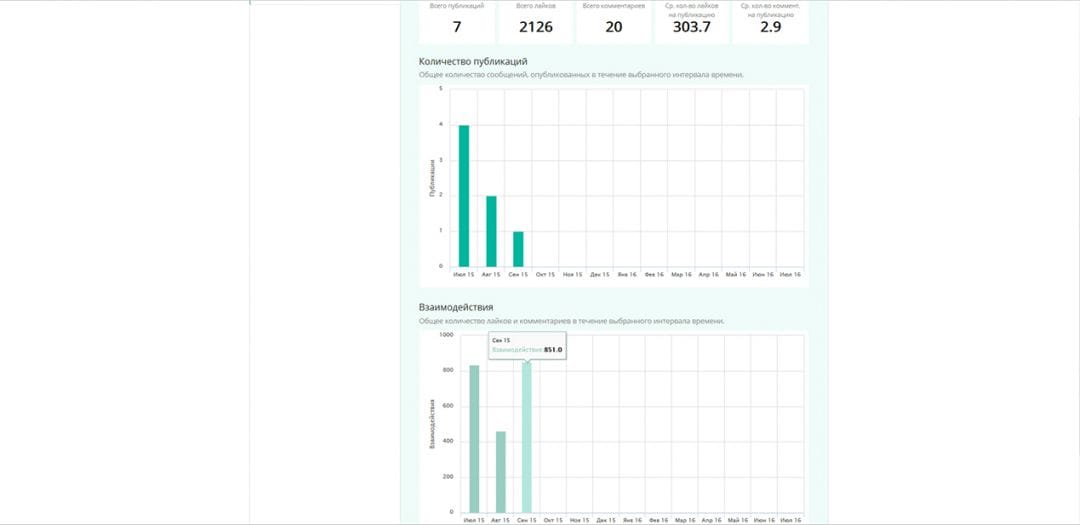Select the Авг 15 bar in Взаимодействия chart
Screen dimensions: 1080x525
pyautogui.click(x=500, y=472)
